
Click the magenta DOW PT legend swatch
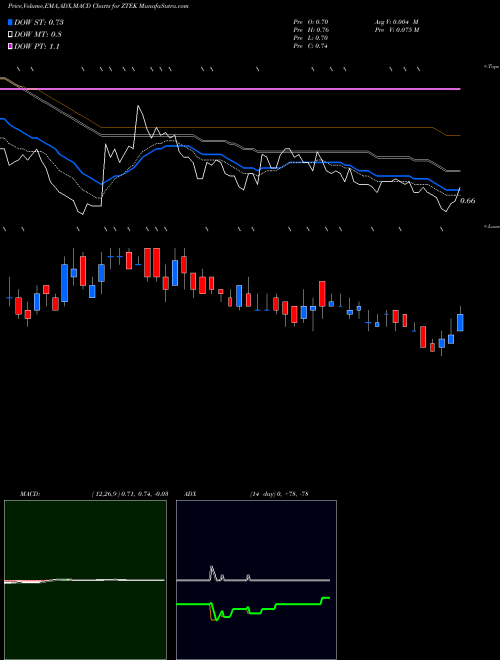click(x=10, y=46)
